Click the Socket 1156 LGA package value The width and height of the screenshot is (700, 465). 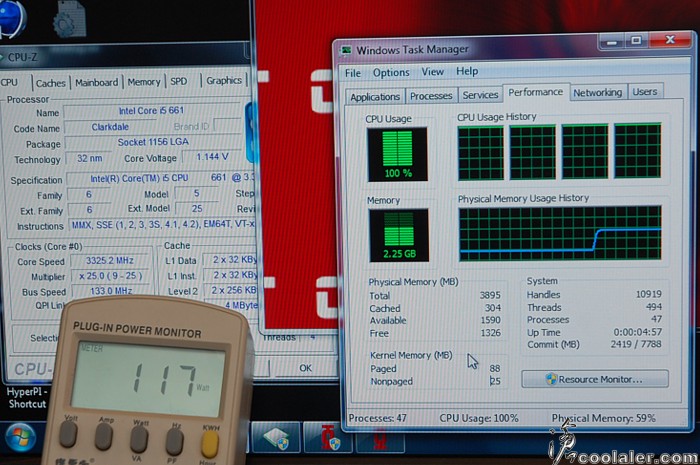(153, 142)
